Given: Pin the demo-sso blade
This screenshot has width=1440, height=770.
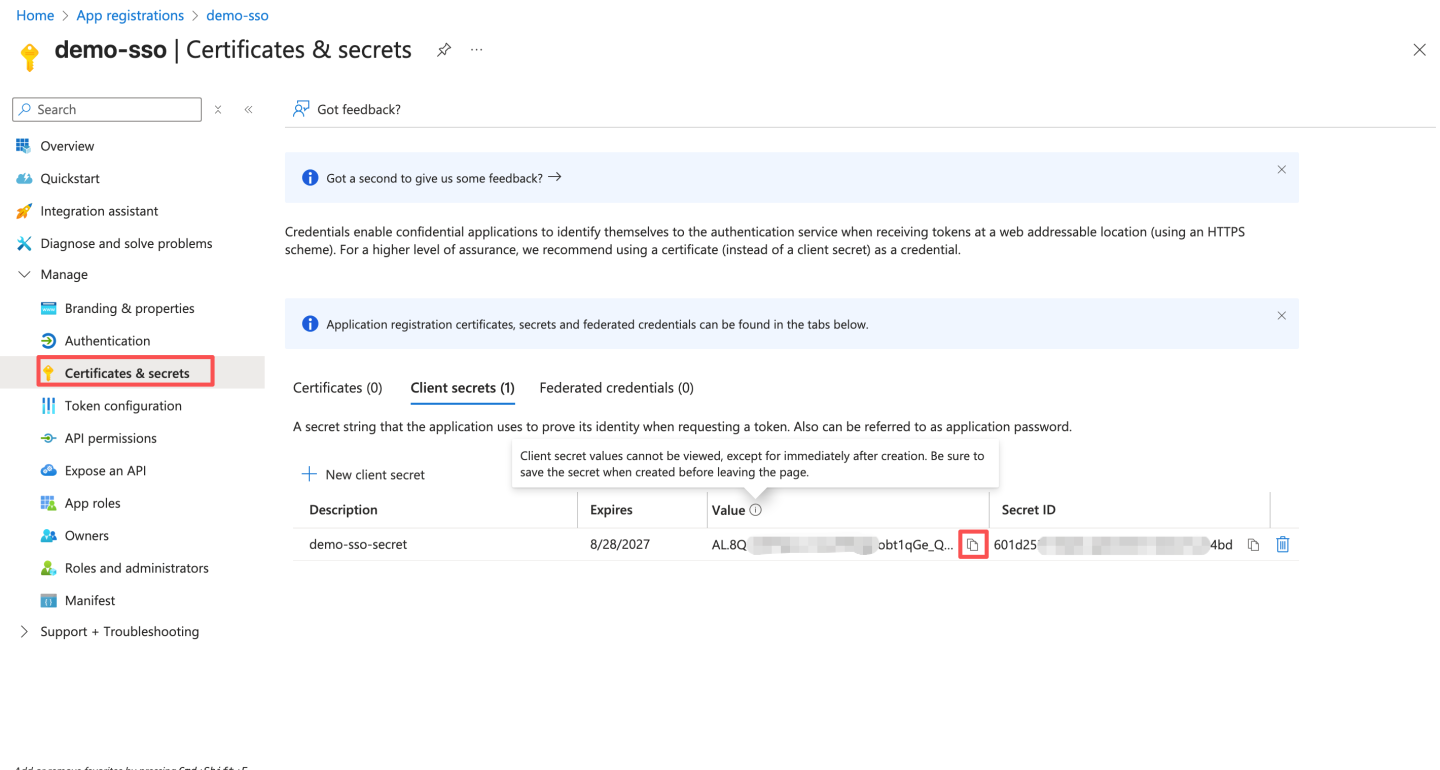Looking at the screenshot, I should pyautogui.click(x=444, y=50).
